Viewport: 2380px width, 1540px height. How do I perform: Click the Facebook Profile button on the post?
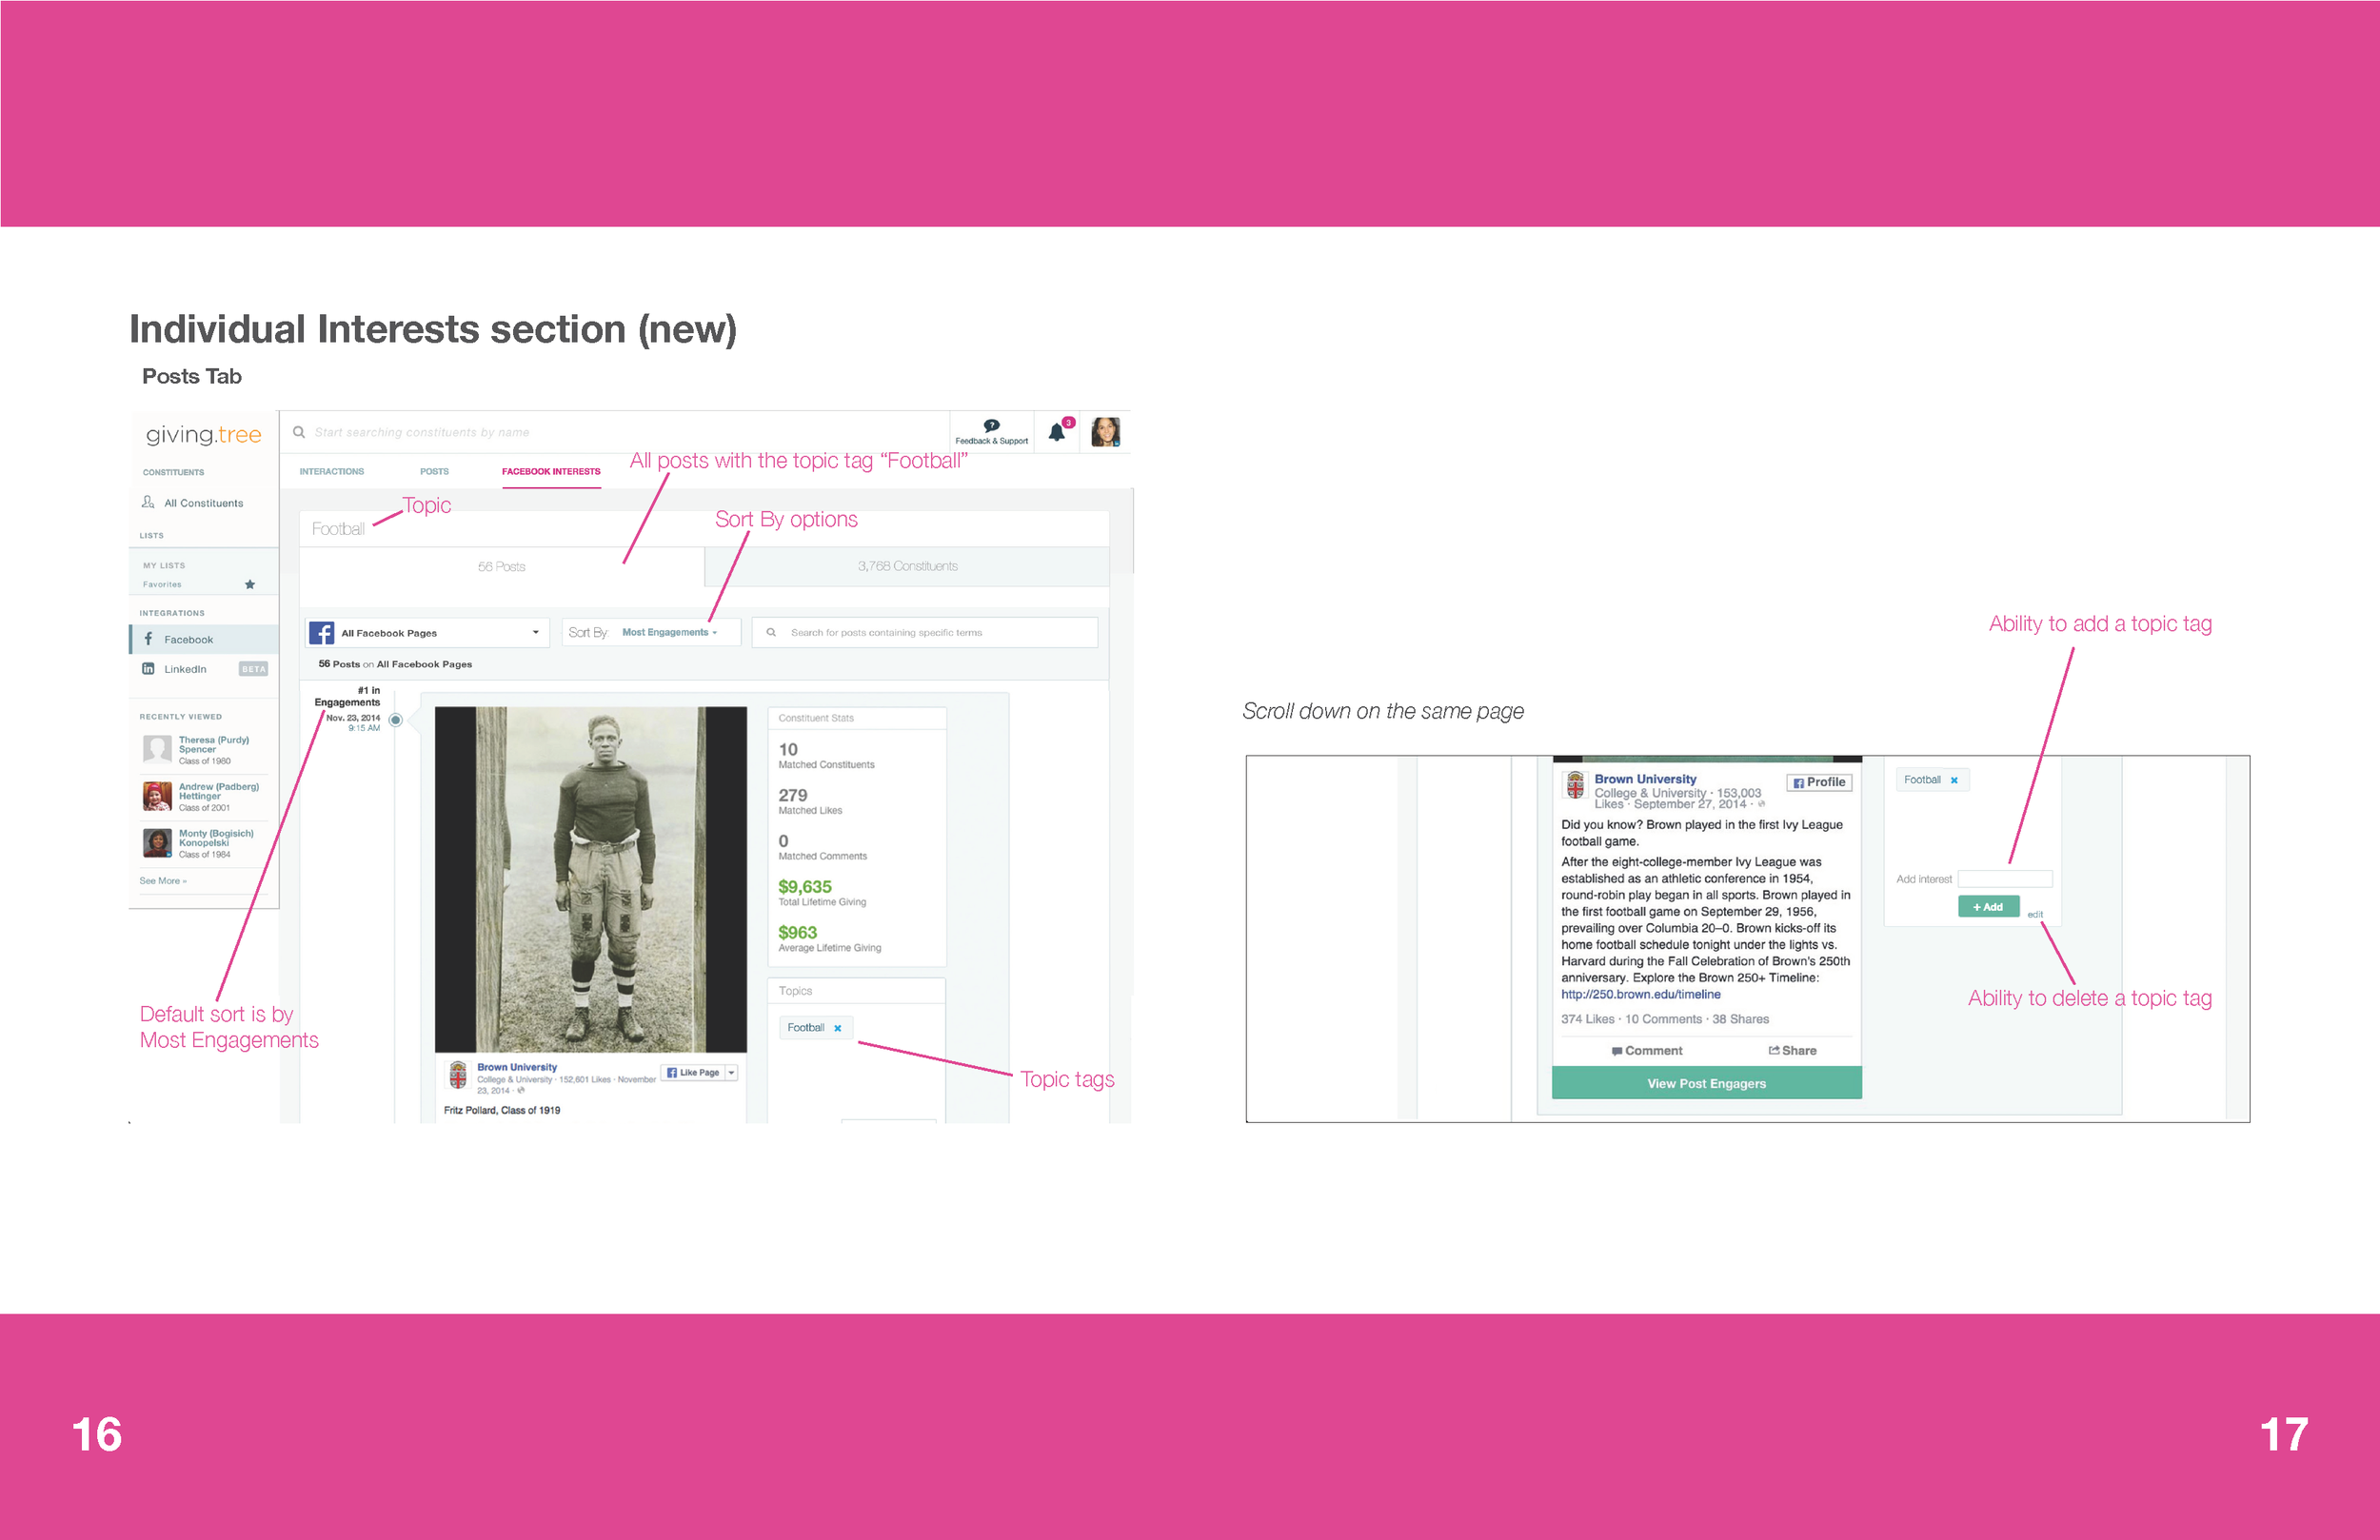1818,782
